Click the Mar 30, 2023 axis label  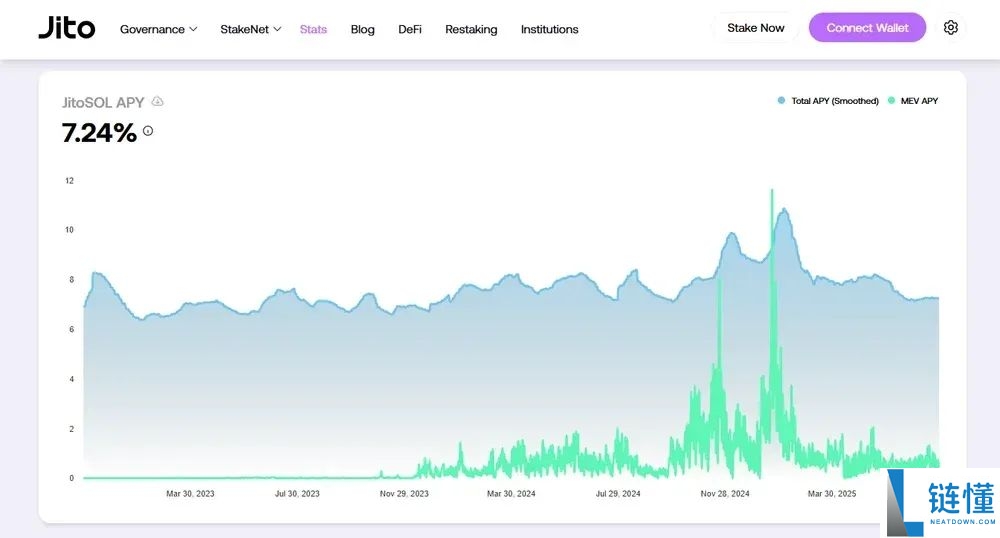pyautogui.click(x=190, y=493)
